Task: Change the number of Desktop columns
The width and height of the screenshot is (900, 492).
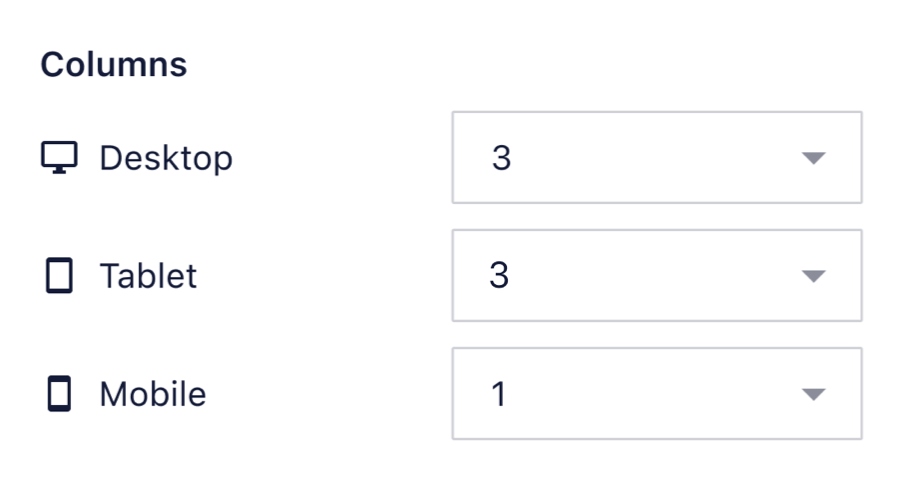Action: click(656, 158)
